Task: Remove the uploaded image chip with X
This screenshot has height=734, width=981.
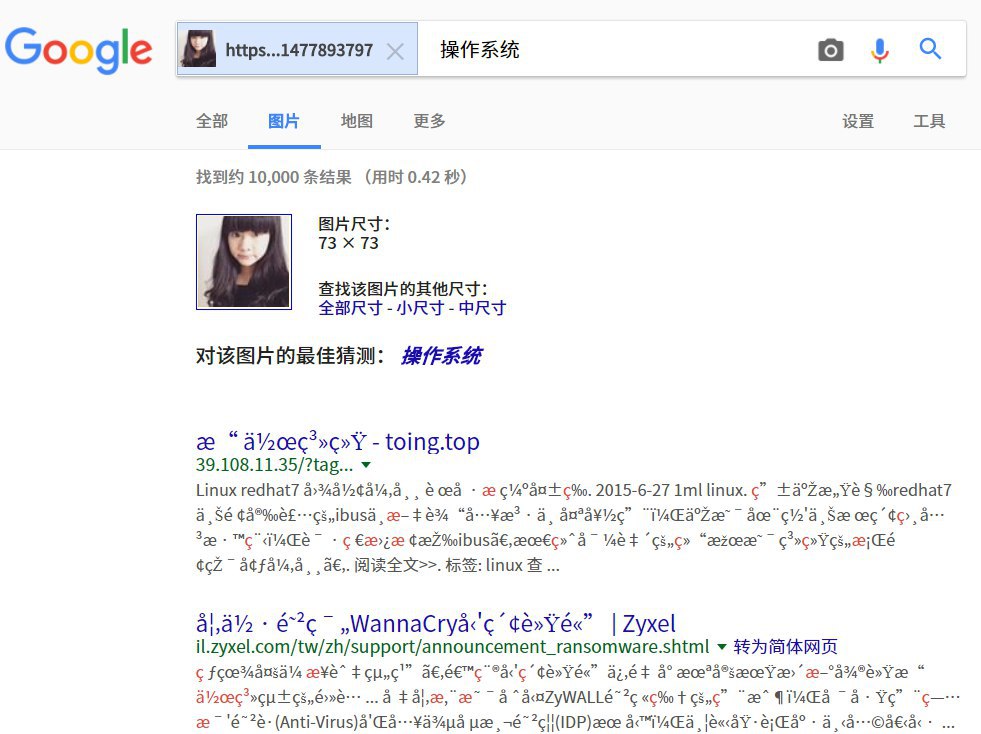Action: [395, 51]
